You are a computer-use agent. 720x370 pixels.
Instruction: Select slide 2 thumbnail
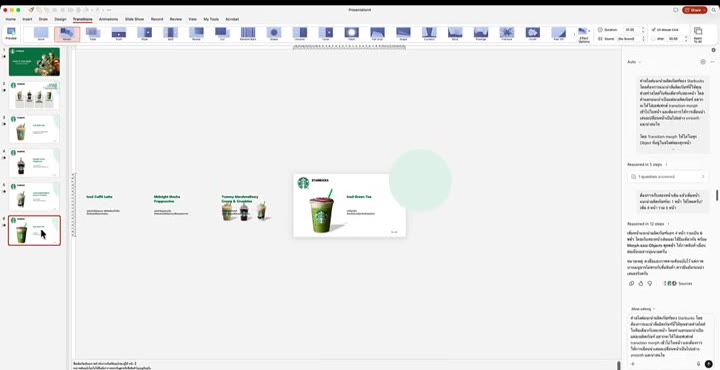34,95
